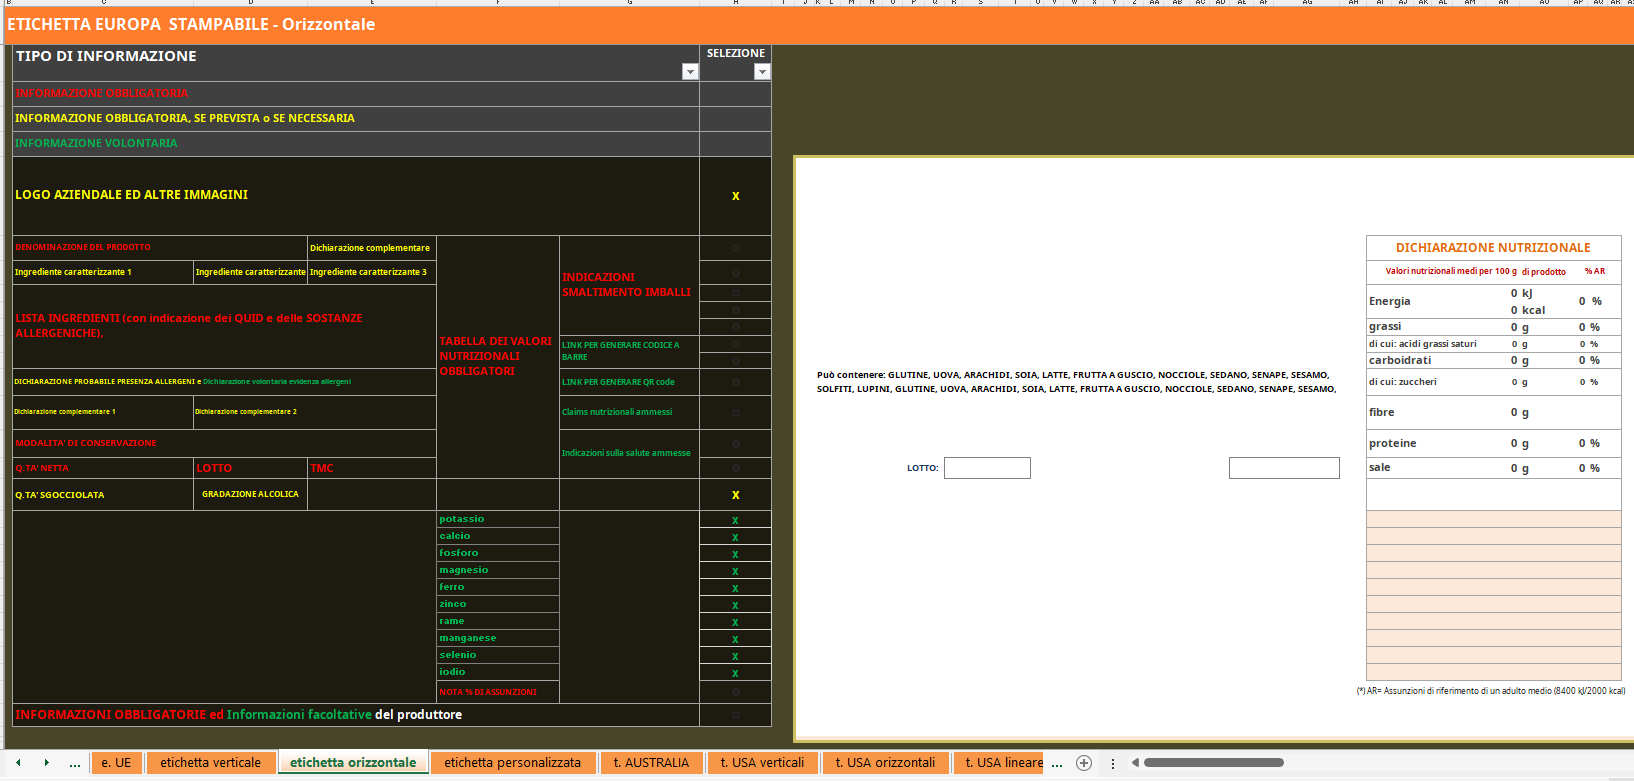Viewport: 1634px width, 781px height.
Task: Select x in iodio selection cell
Action: [736, 673]
